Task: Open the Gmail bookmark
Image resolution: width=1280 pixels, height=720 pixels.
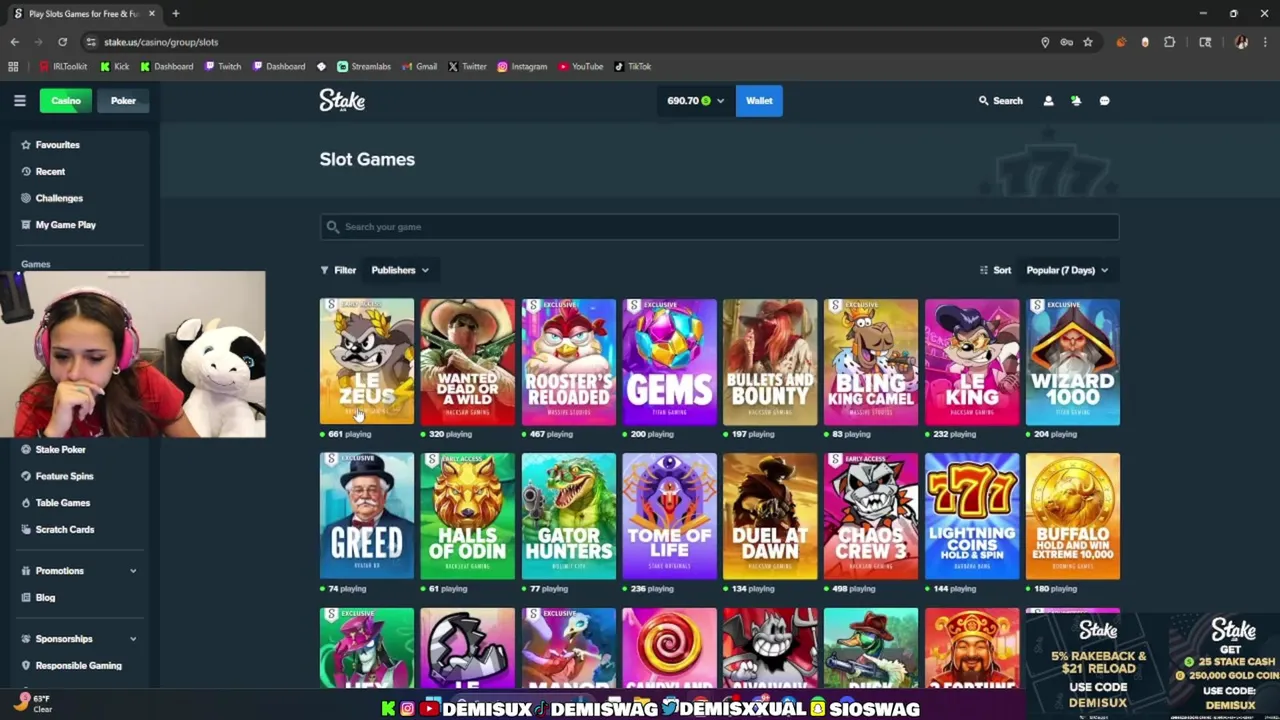Action: pyautogui.click(x=420, y=67)
